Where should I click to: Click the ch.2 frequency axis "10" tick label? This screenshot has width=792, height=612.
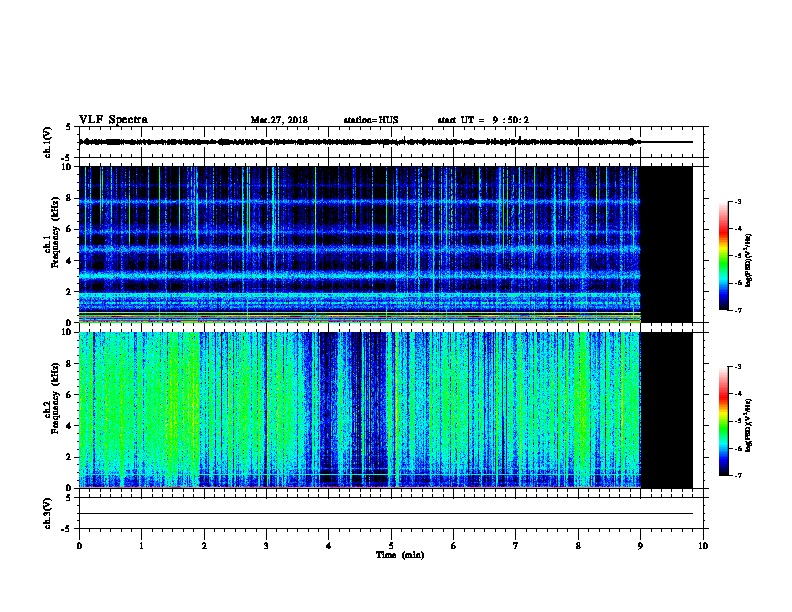67,332
